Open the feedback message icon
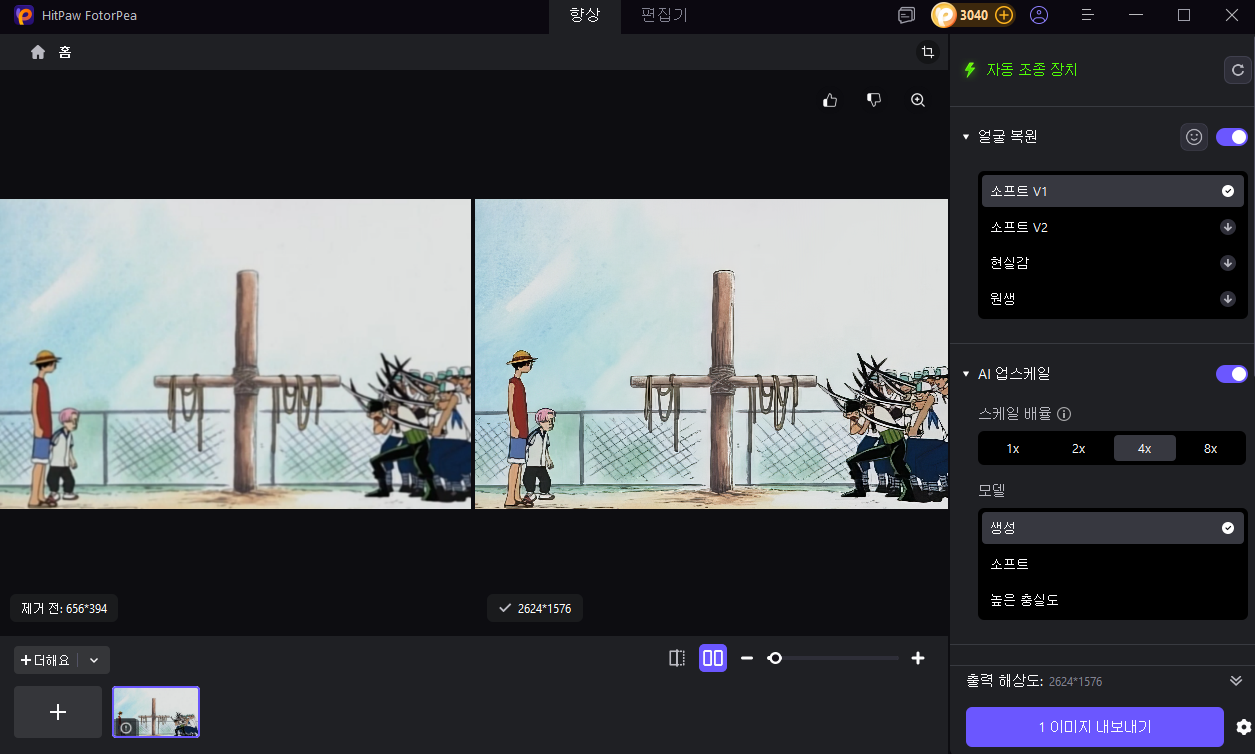Image resolution: width=1255 pixels, height=754 pixels. (x=906, y=15)
